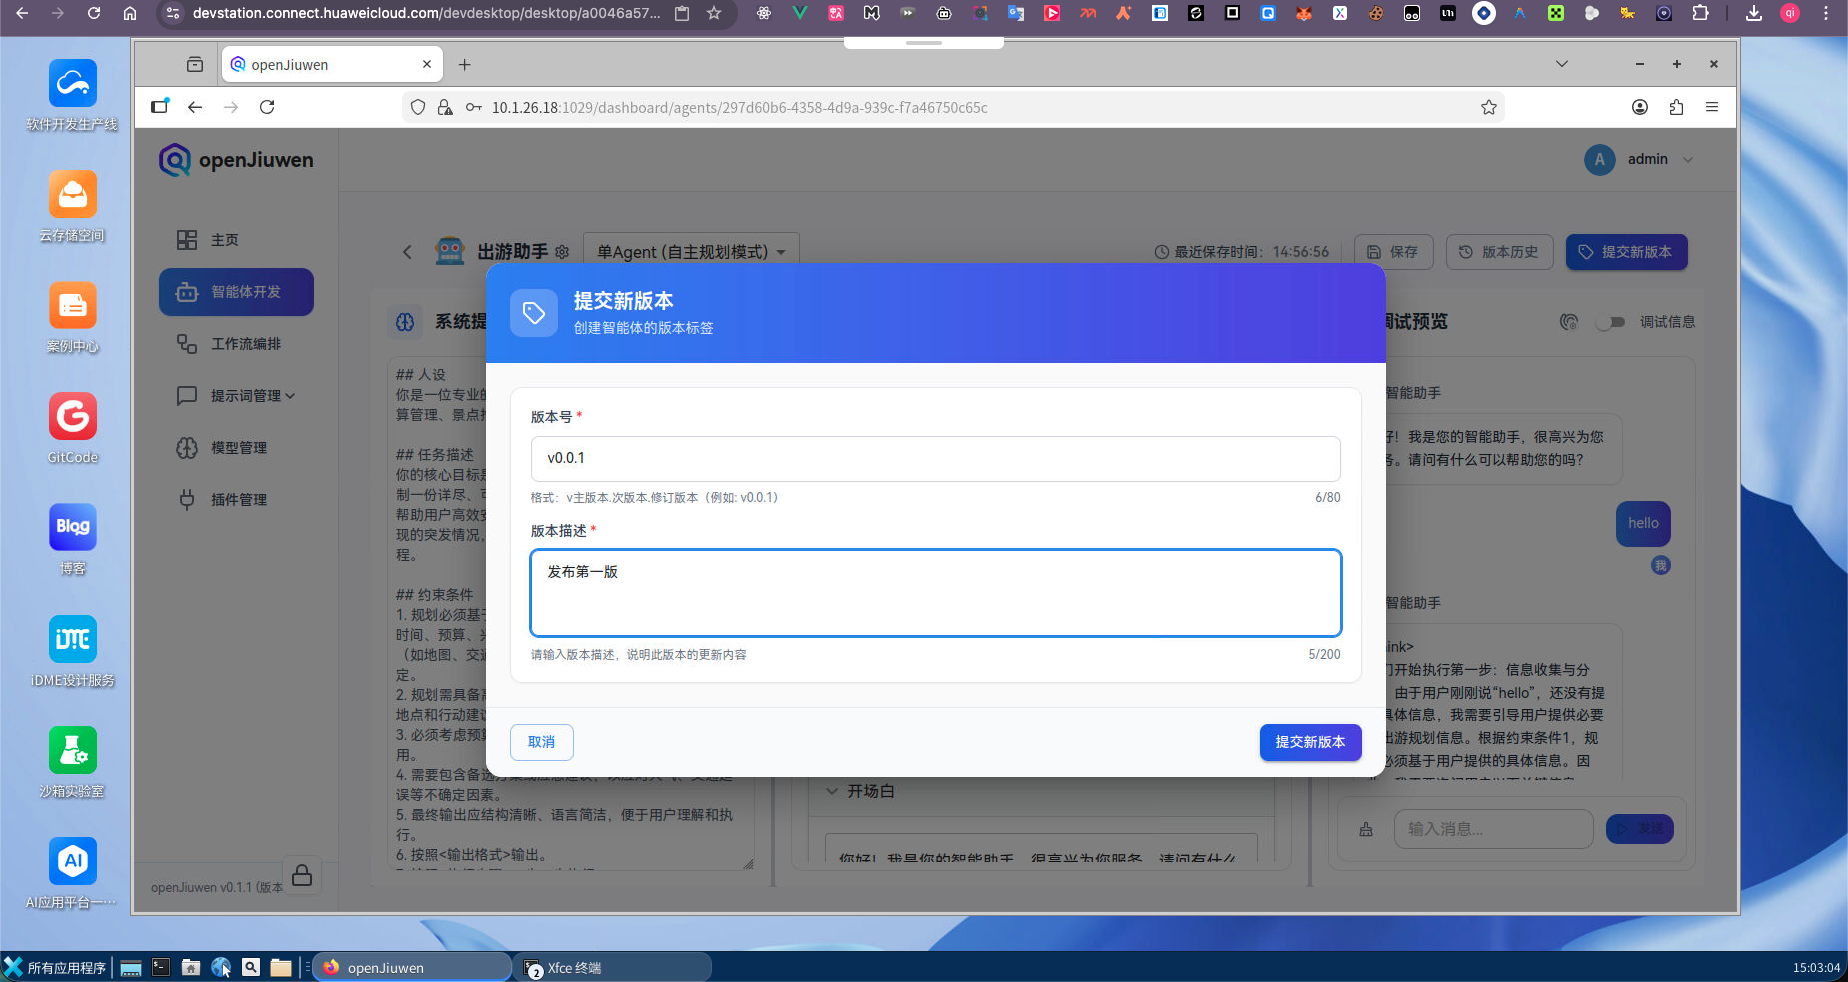This screenshot has height=982, width=1848.
Task: Click the lock icon at sidebar bottom
Action: pos(302,875)
